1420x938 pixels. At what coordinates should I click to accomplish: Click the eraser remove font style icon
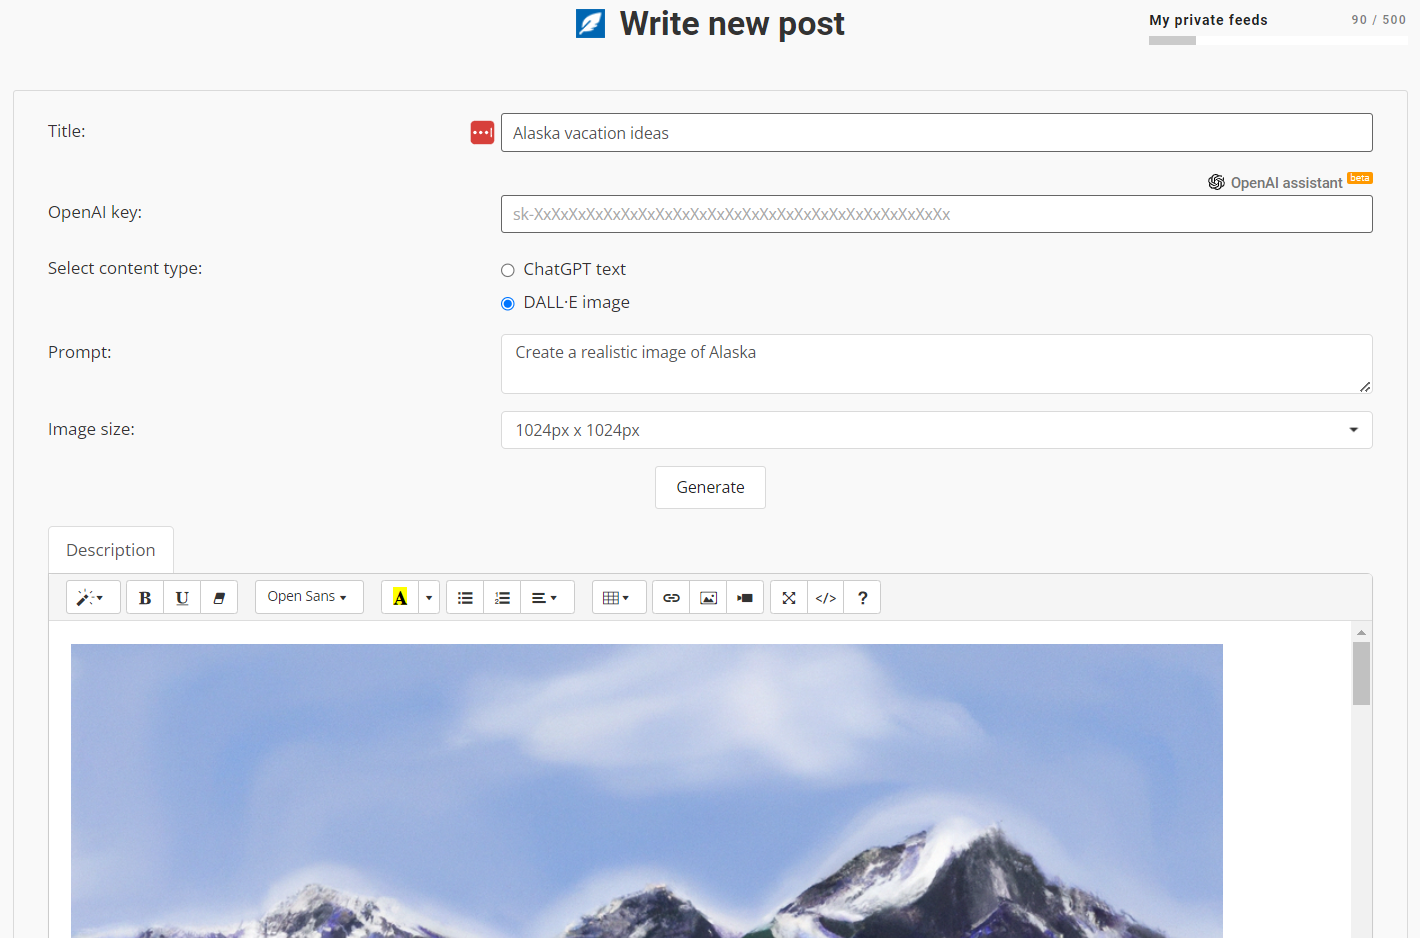pyautogui.click(x=219, y=597)
